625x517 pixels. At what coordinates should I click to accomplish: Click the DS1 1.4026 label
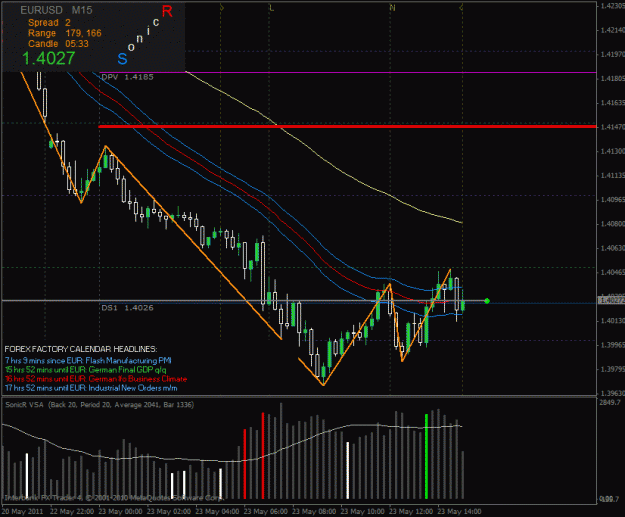128,308
